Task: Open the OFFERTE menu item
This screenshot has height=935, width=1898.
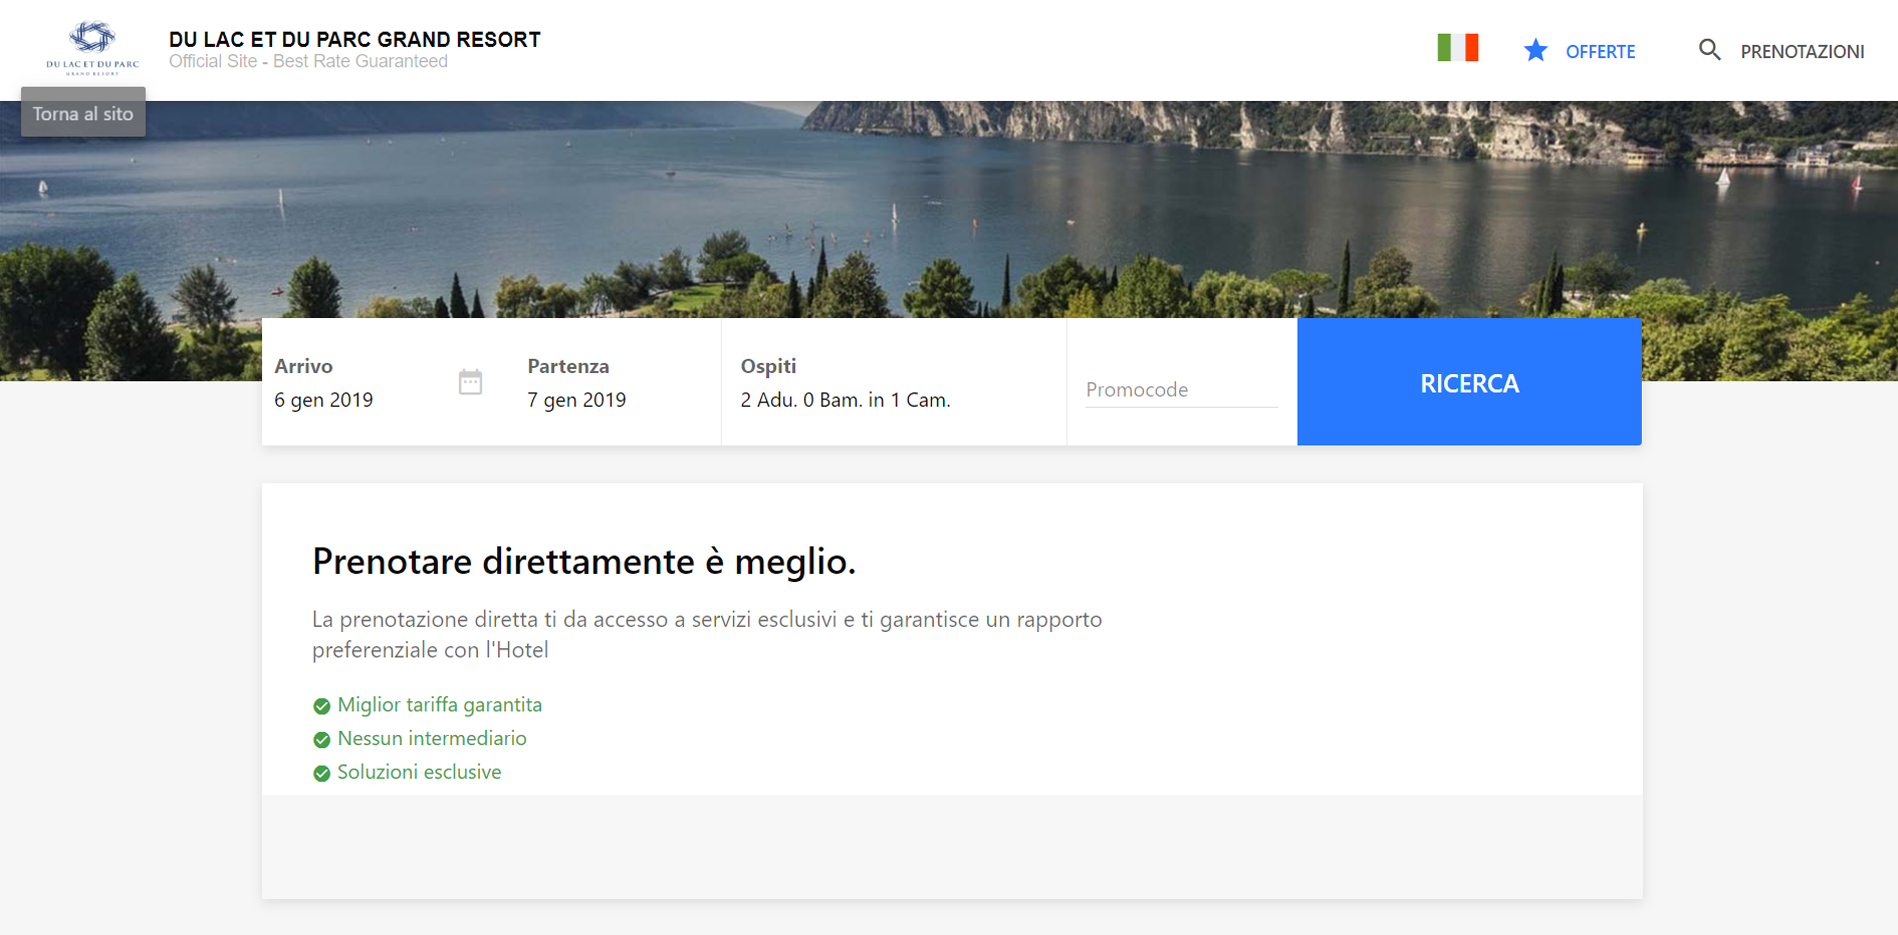Action: (x=1600, y=52)
